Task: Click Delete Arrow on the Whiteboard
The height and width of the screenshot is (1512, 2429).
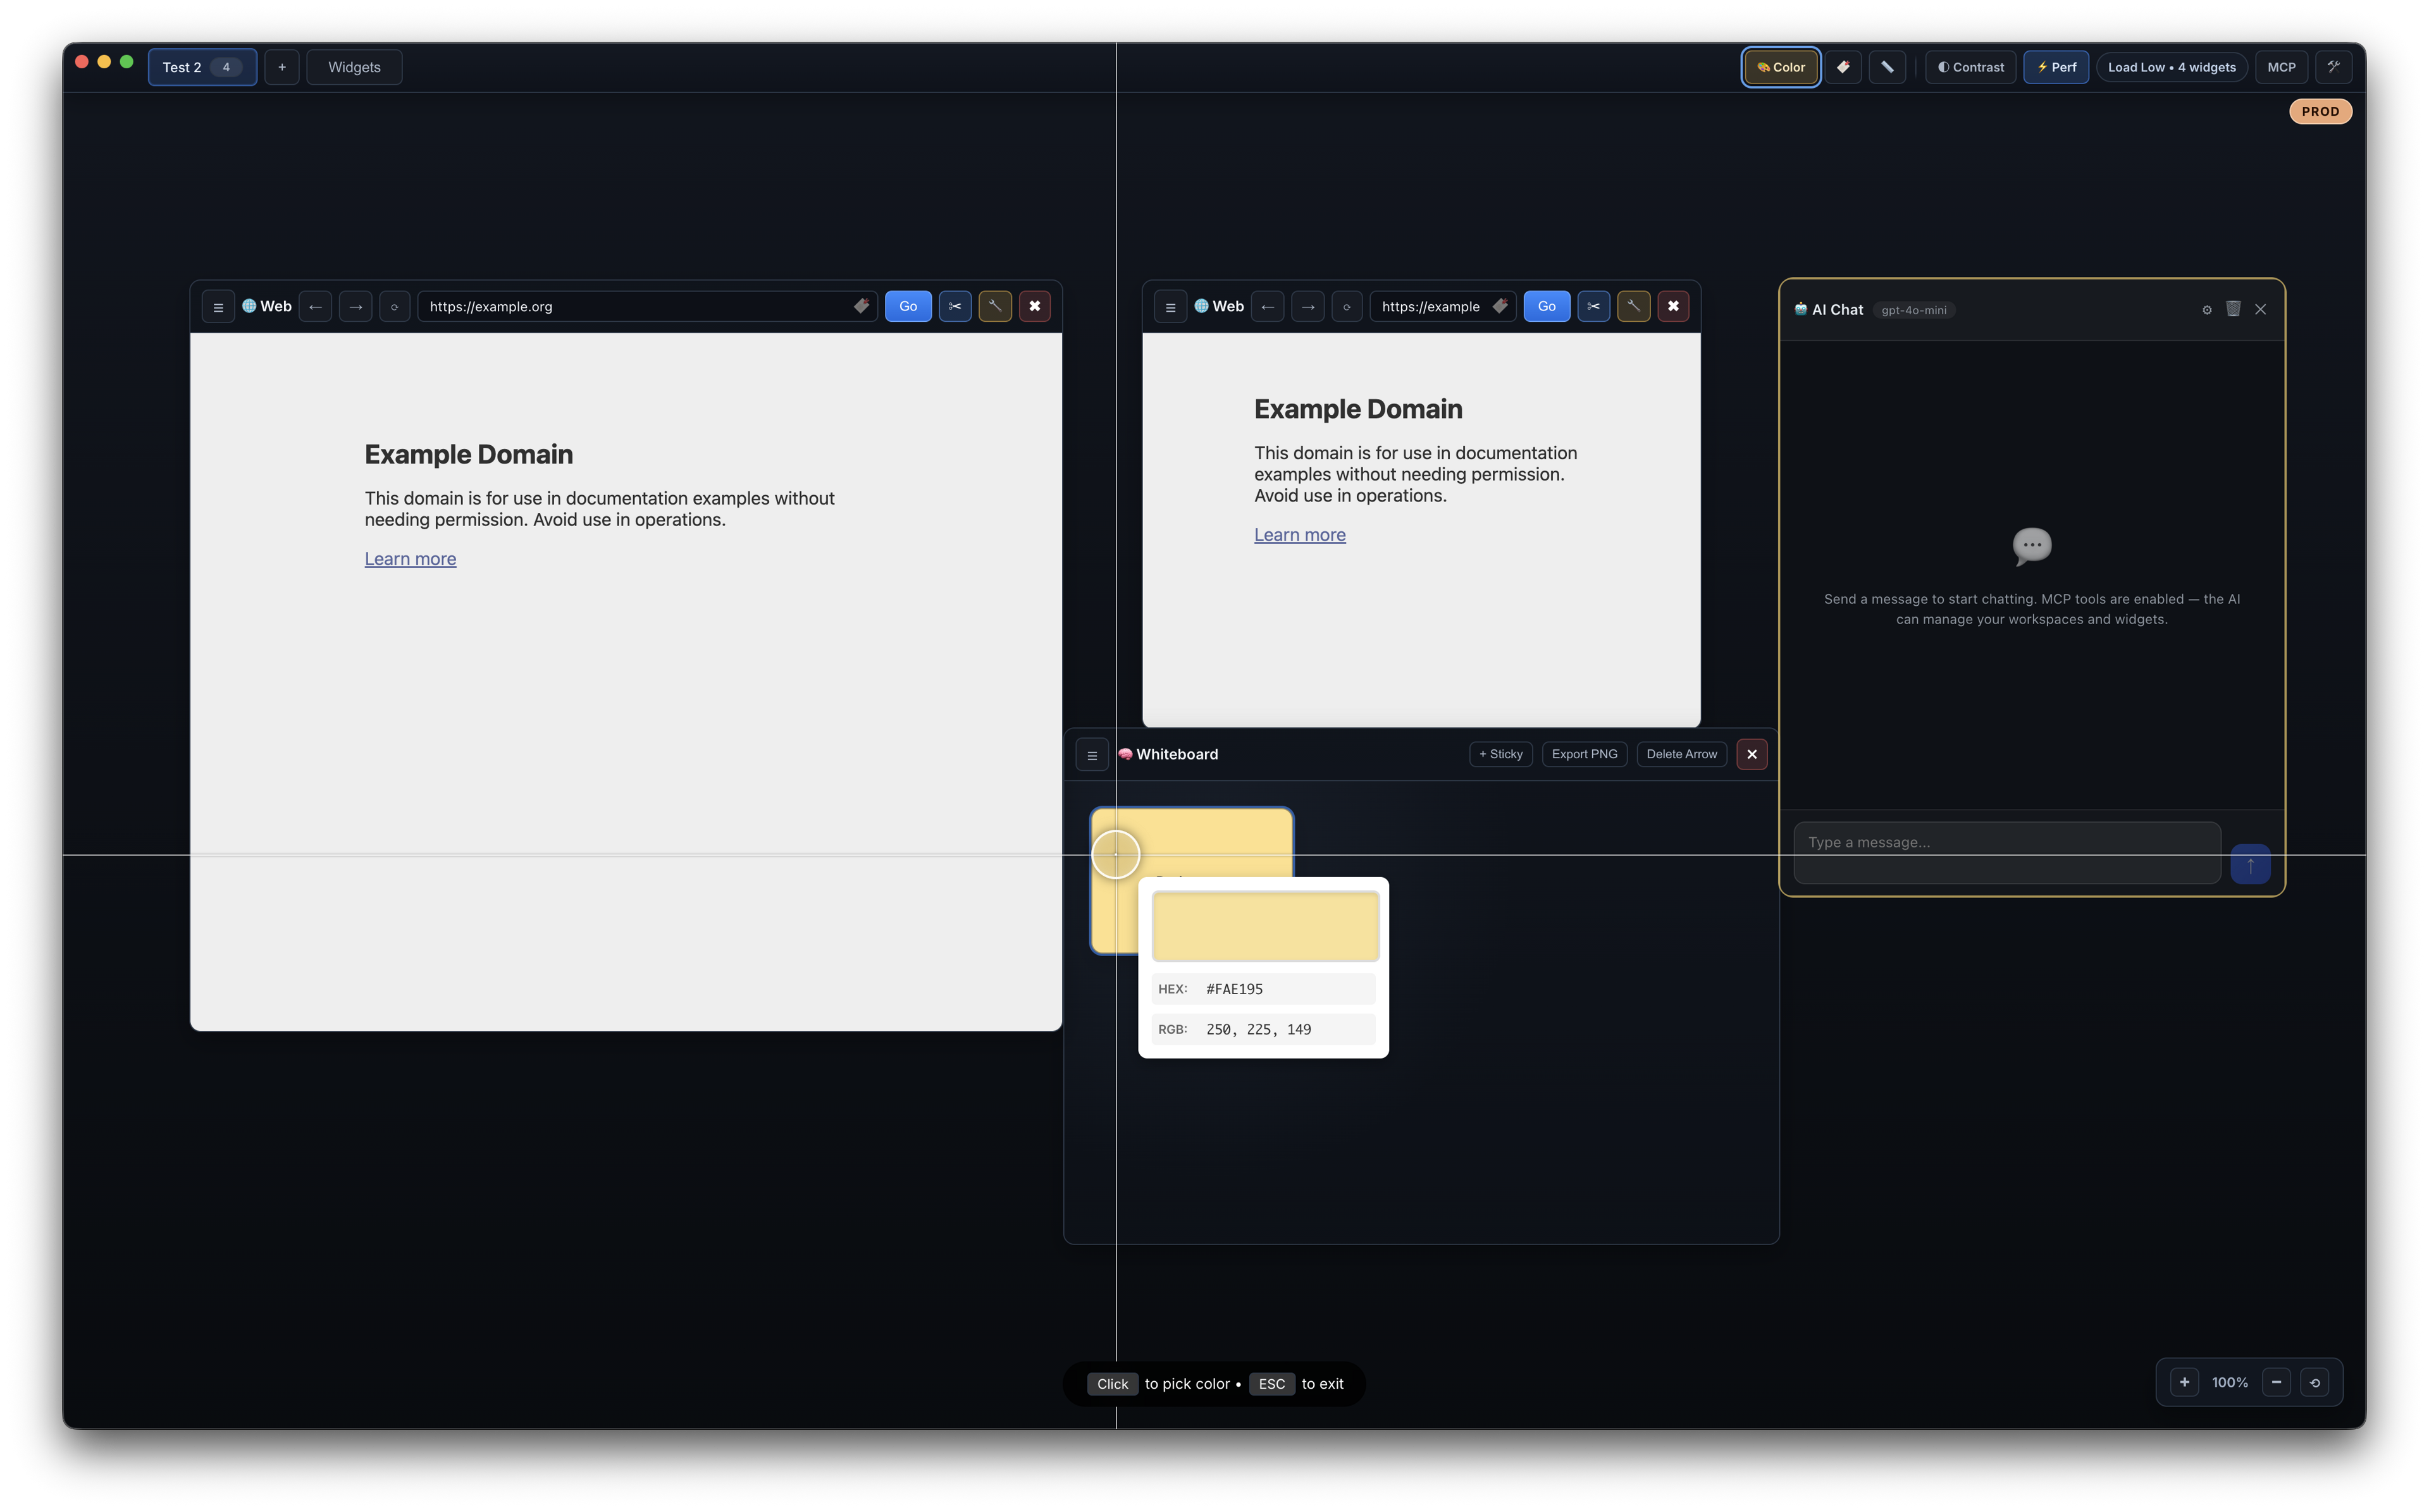Action: tap(1681, 754)
